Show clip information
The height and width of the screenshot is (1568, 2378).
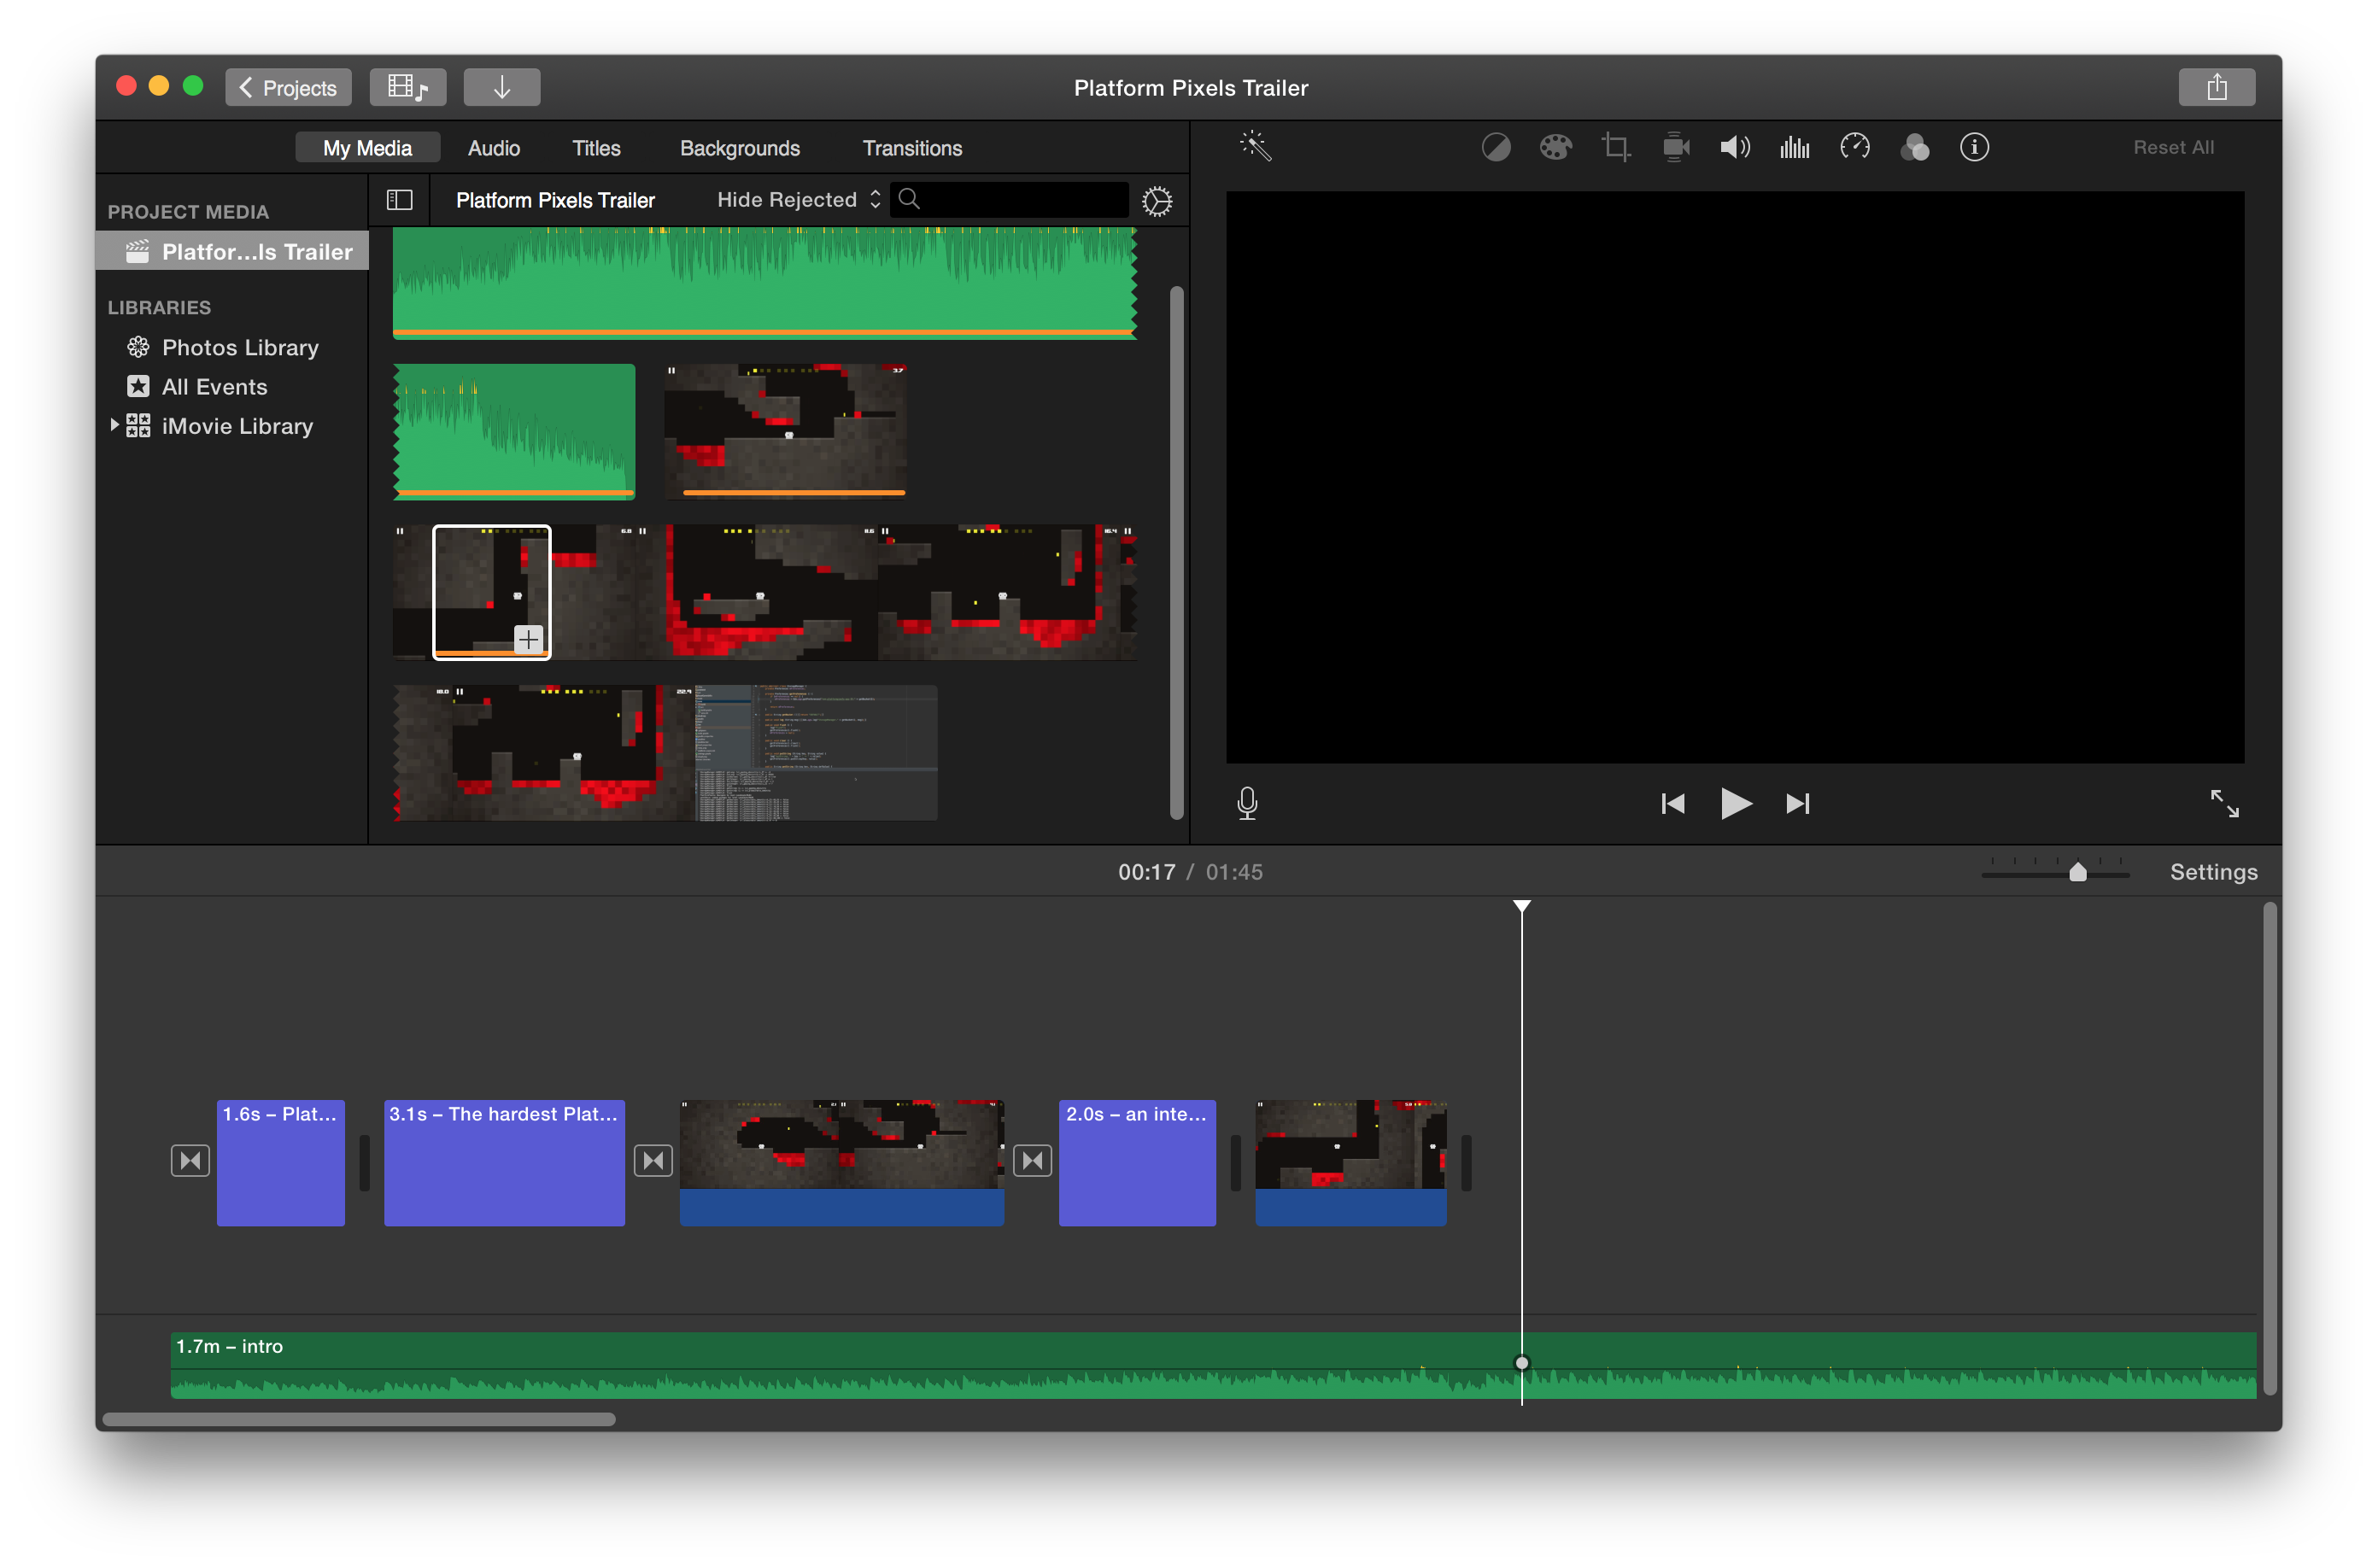1974,148
